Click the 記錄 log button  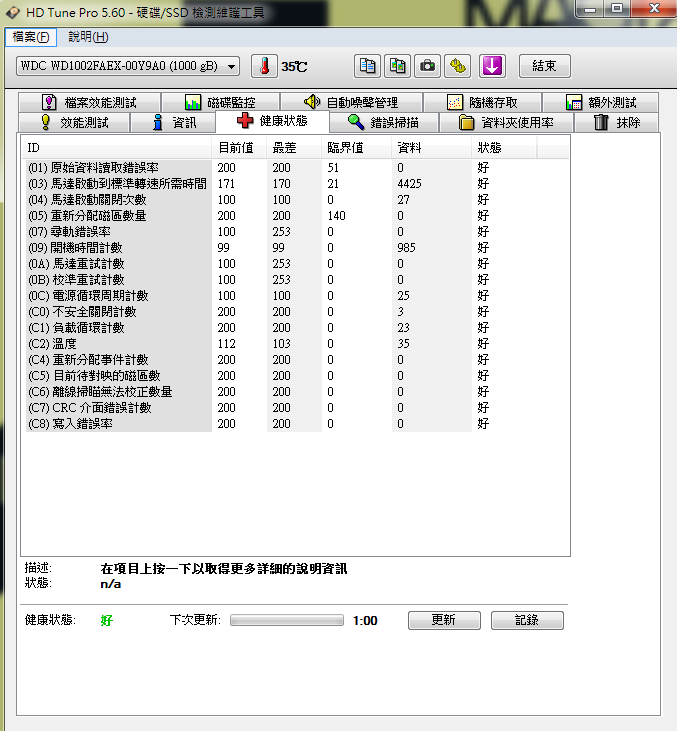click(527, 620)
